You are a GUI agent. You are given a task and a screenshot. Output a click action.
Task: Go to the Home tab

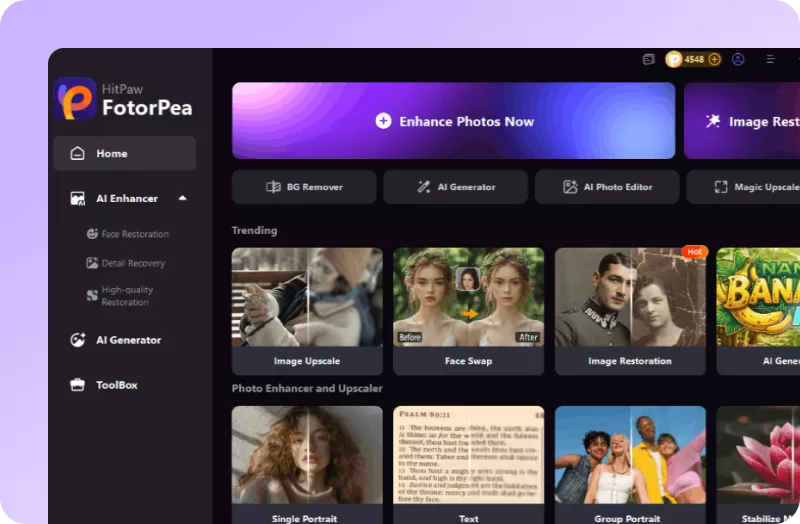pos(125,154)
